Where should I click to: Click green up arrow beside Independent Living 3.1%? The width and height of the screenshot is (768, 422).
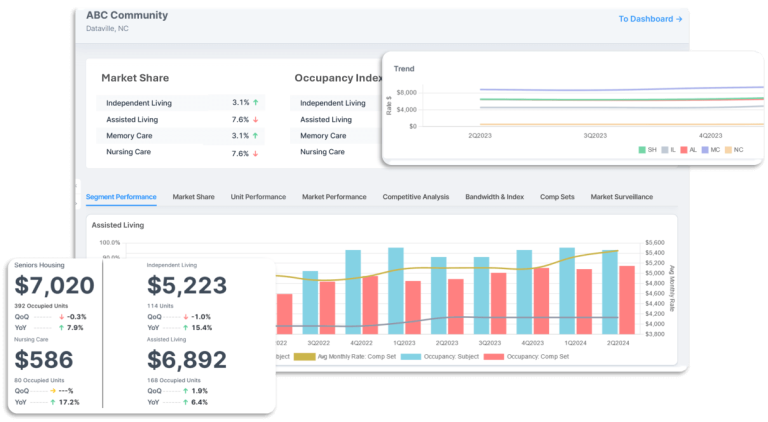click(256, 102)
